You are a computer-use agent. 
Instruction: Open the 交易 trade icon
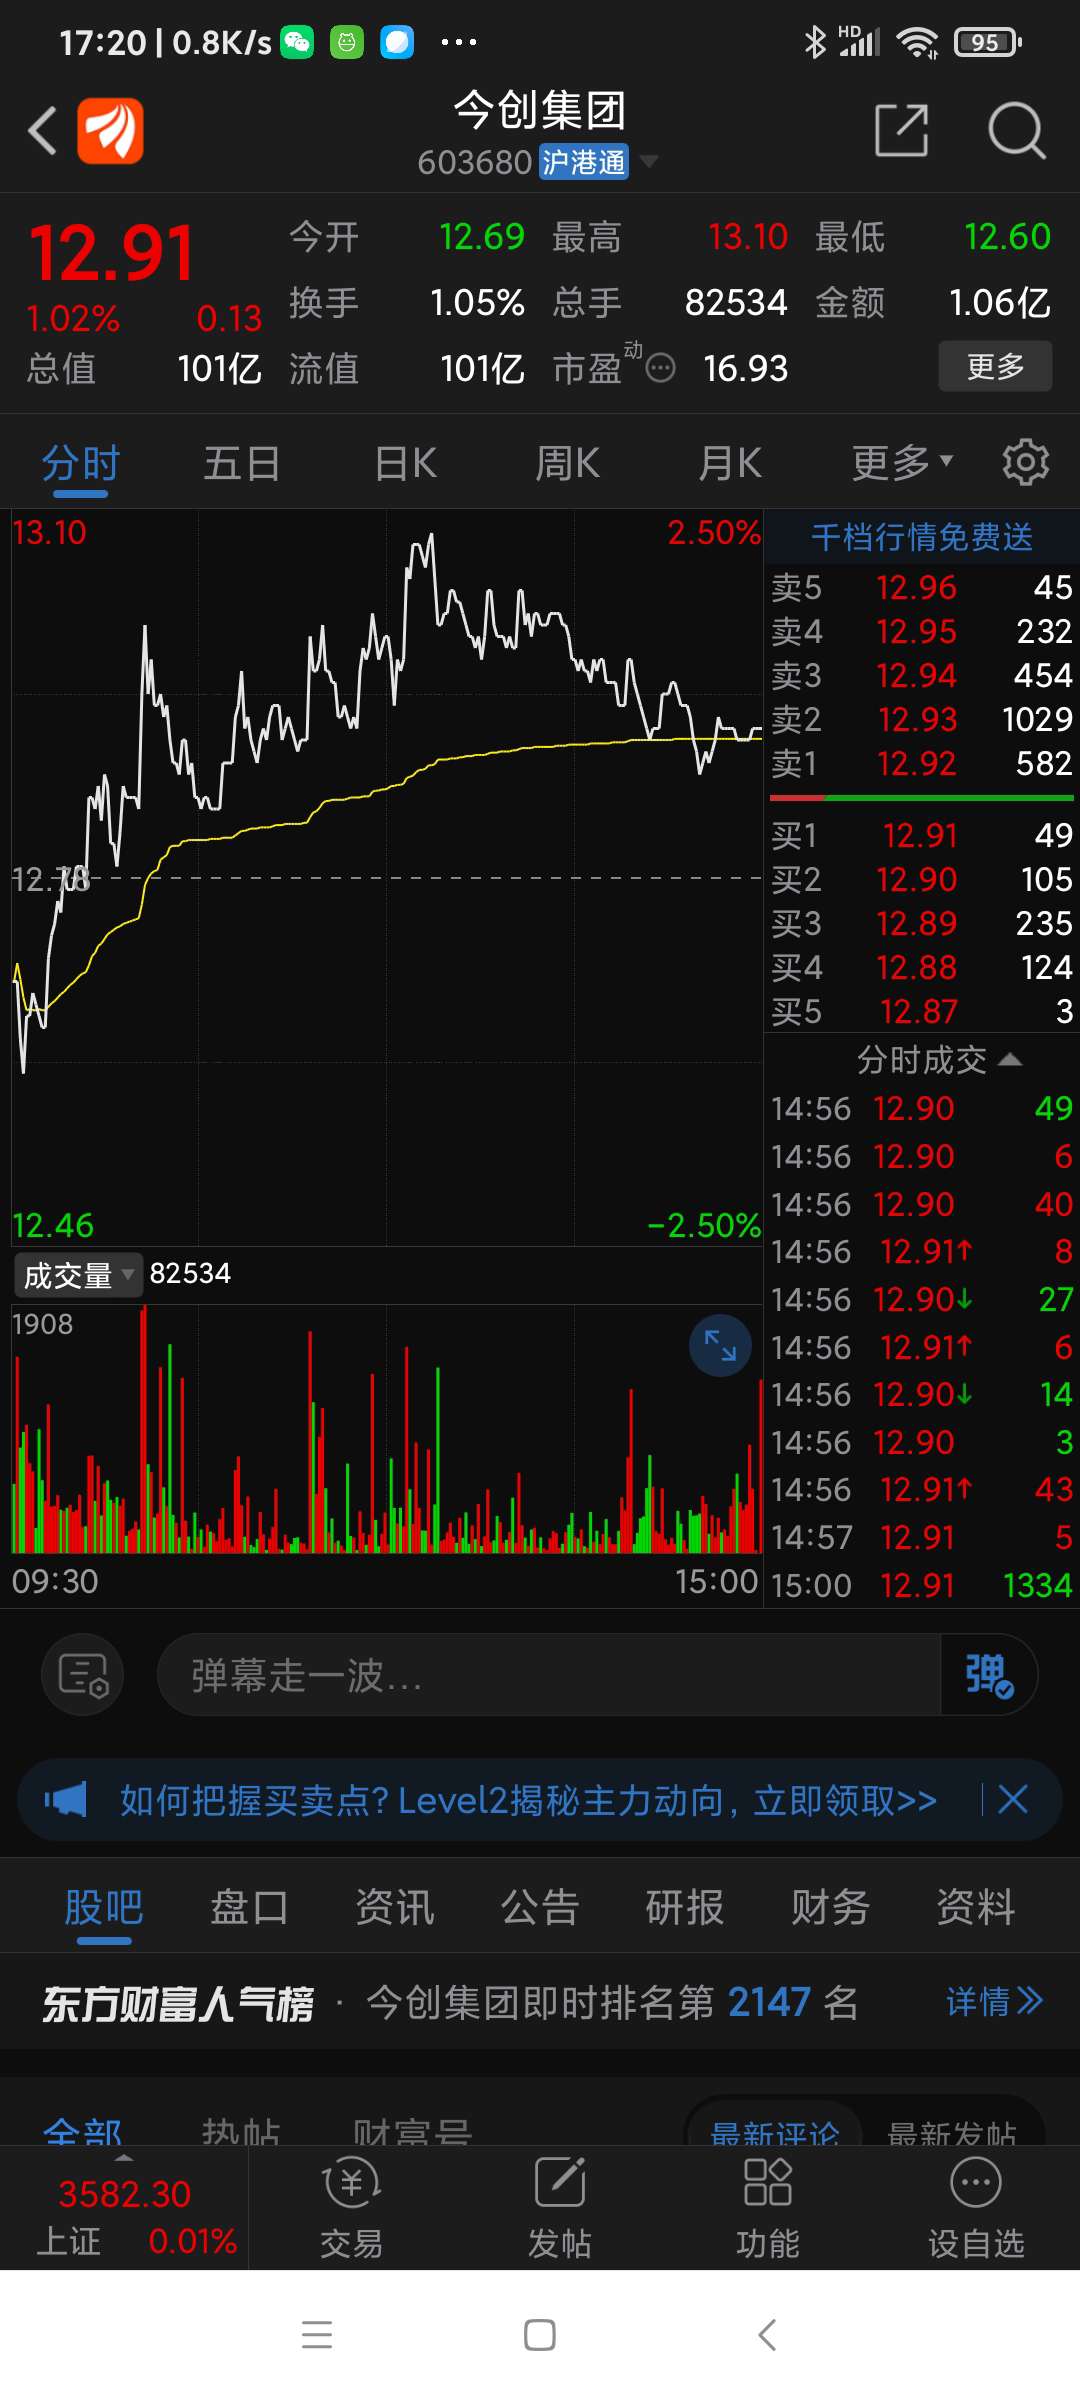coord(351,2207)
